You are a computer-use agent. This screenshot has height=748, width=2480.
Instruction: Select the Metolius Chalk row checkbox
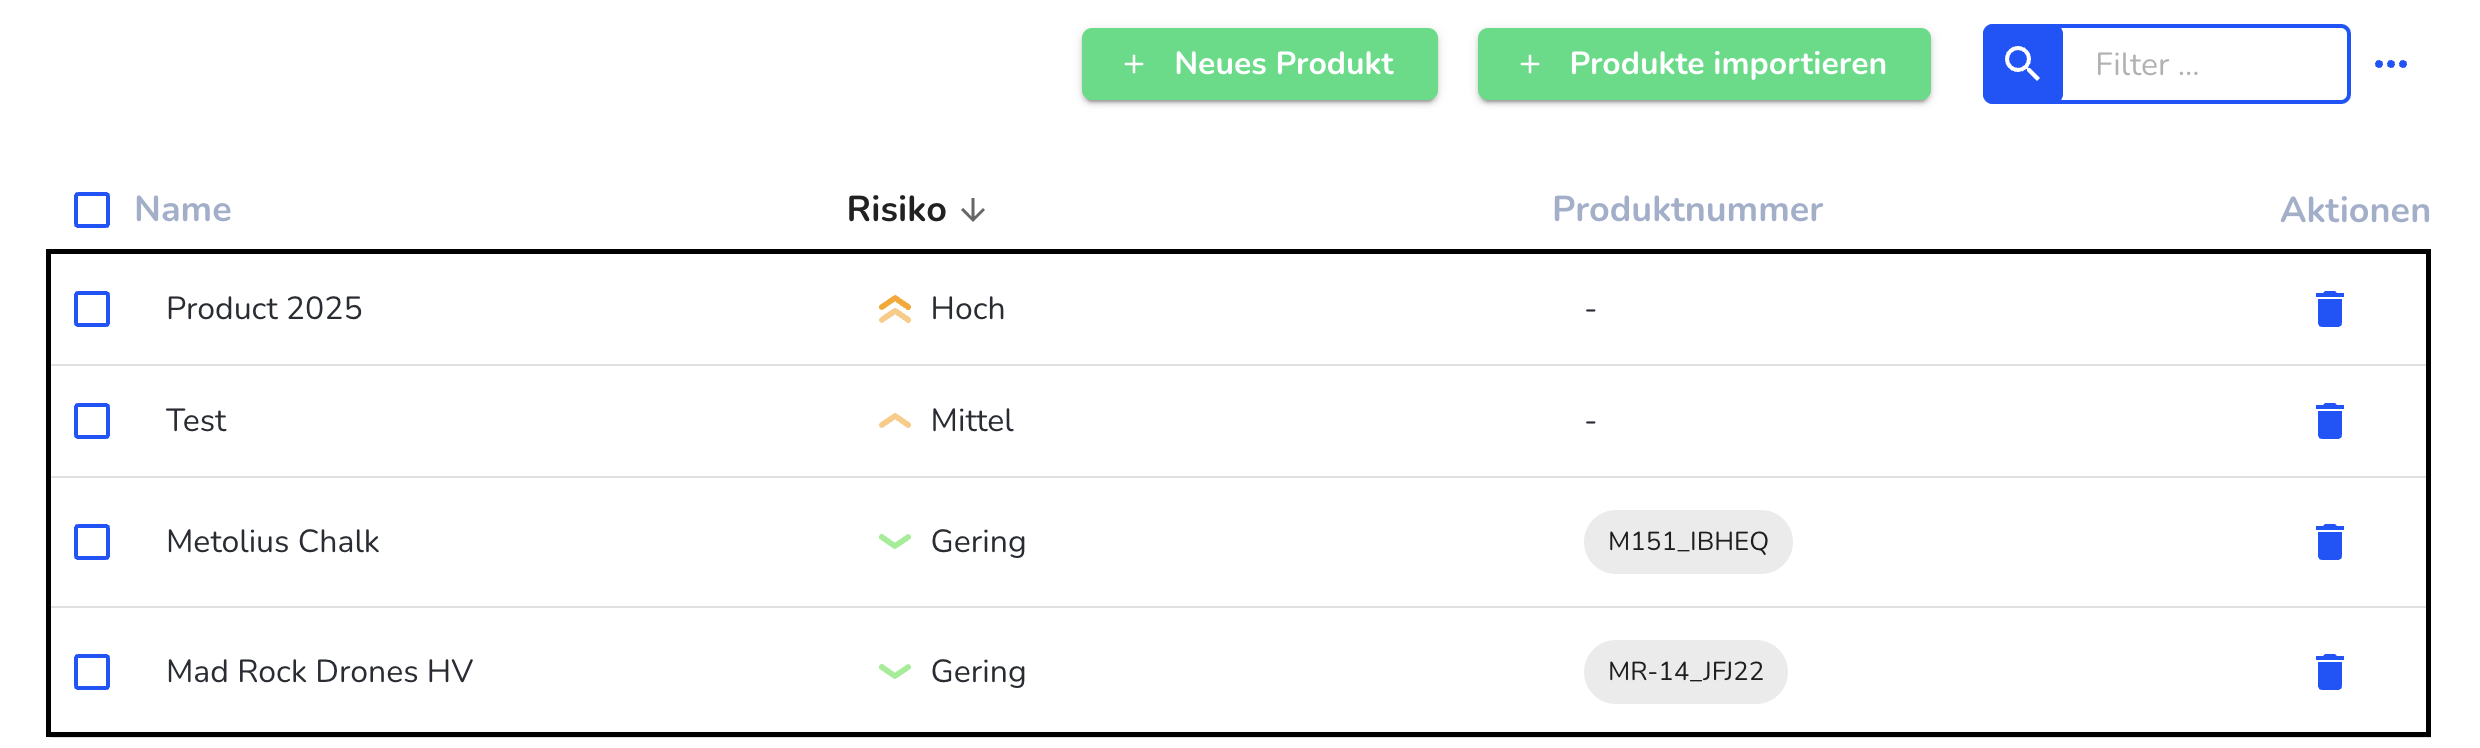[92, 542]
